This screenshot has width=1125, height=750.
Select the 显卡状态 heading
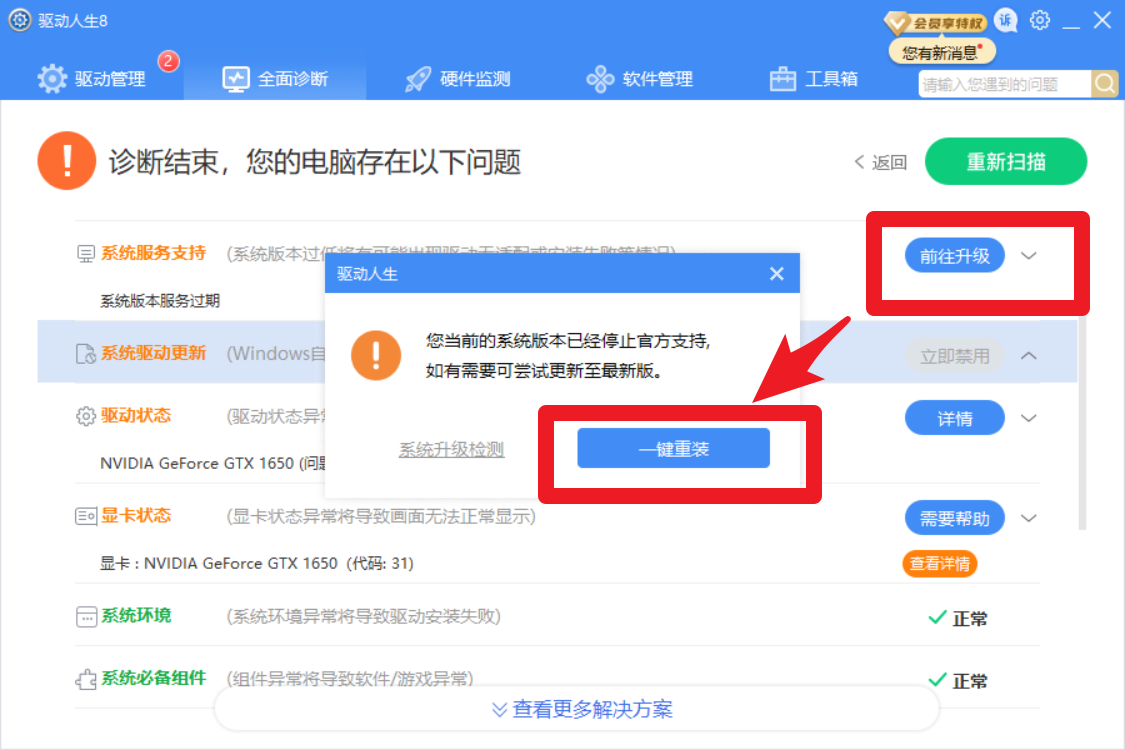[136, 515]
